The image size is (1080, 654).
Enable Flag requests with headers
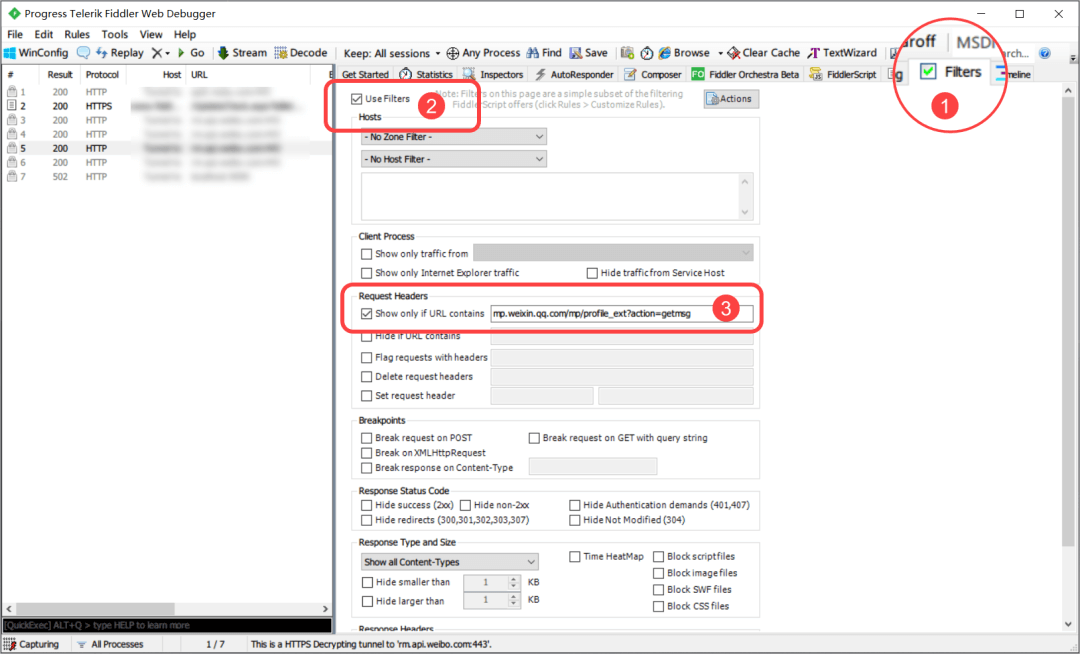tap(366, 358)
